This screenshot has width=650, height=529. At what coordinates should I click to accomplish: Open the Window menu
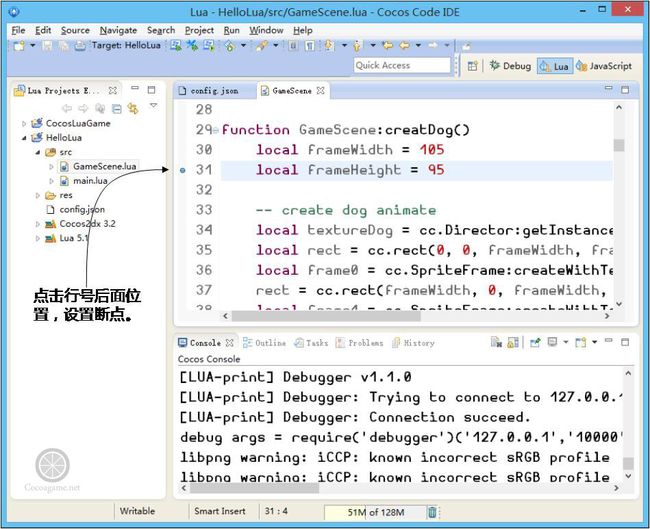click(266, 30)
